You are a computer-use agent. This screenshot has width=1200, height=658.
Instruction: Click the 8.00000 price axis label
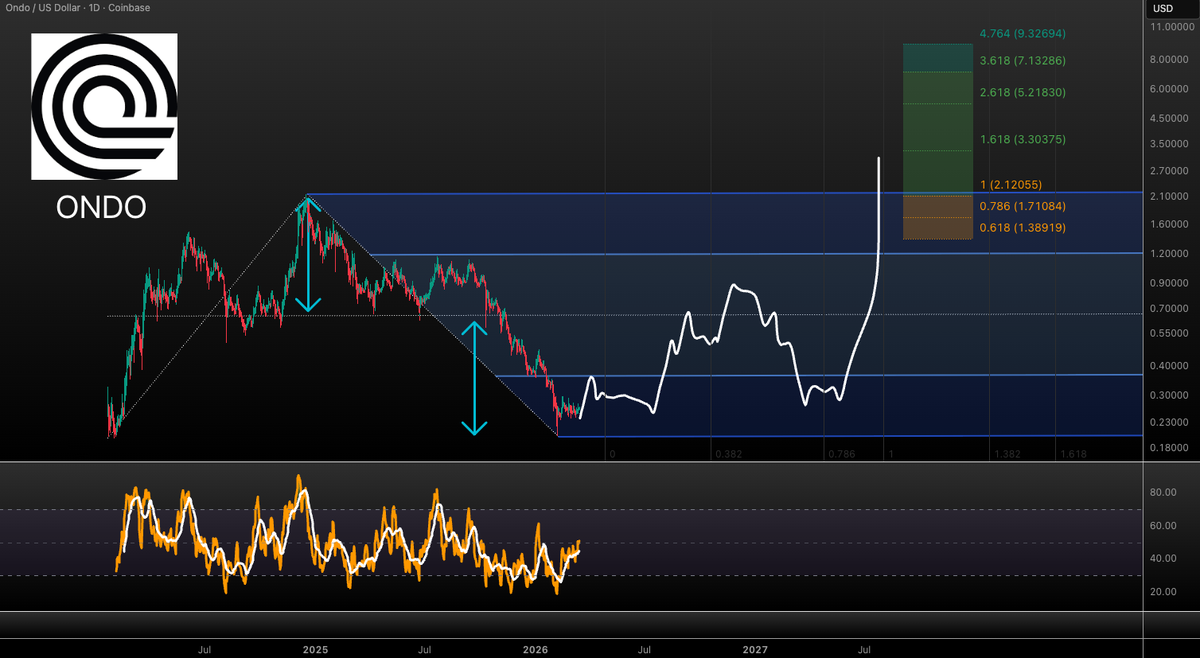1171,60
